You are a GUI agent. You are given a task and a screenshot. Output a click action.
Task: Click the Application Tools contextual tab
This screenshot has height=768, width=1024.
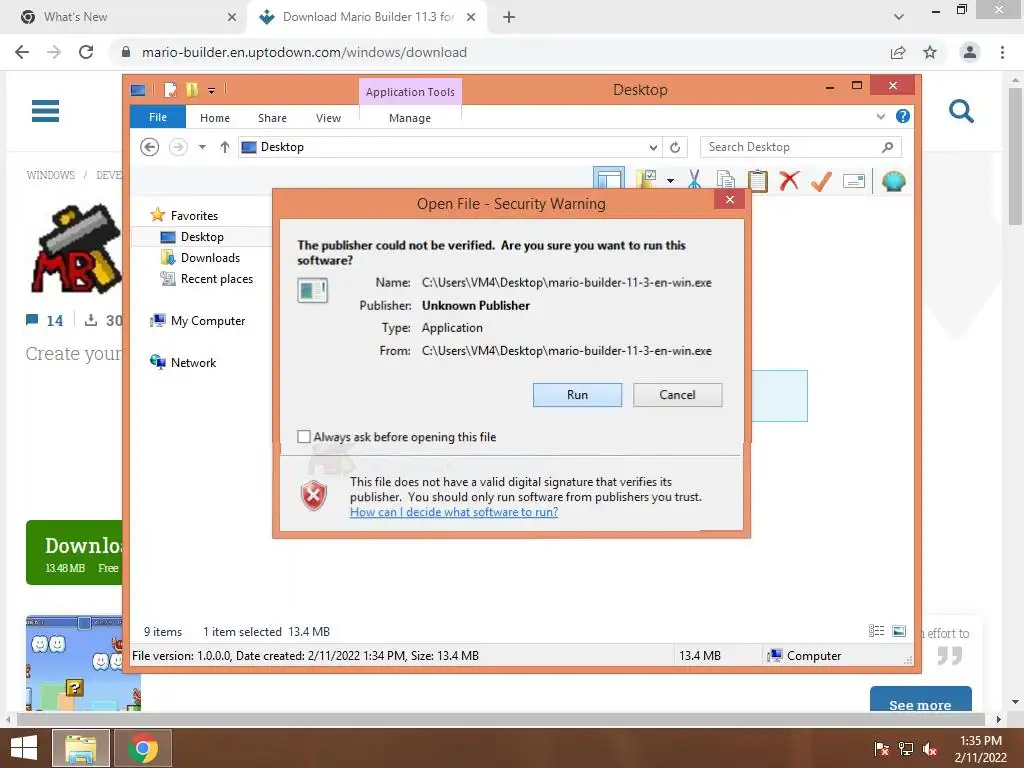tap(410, 92)
